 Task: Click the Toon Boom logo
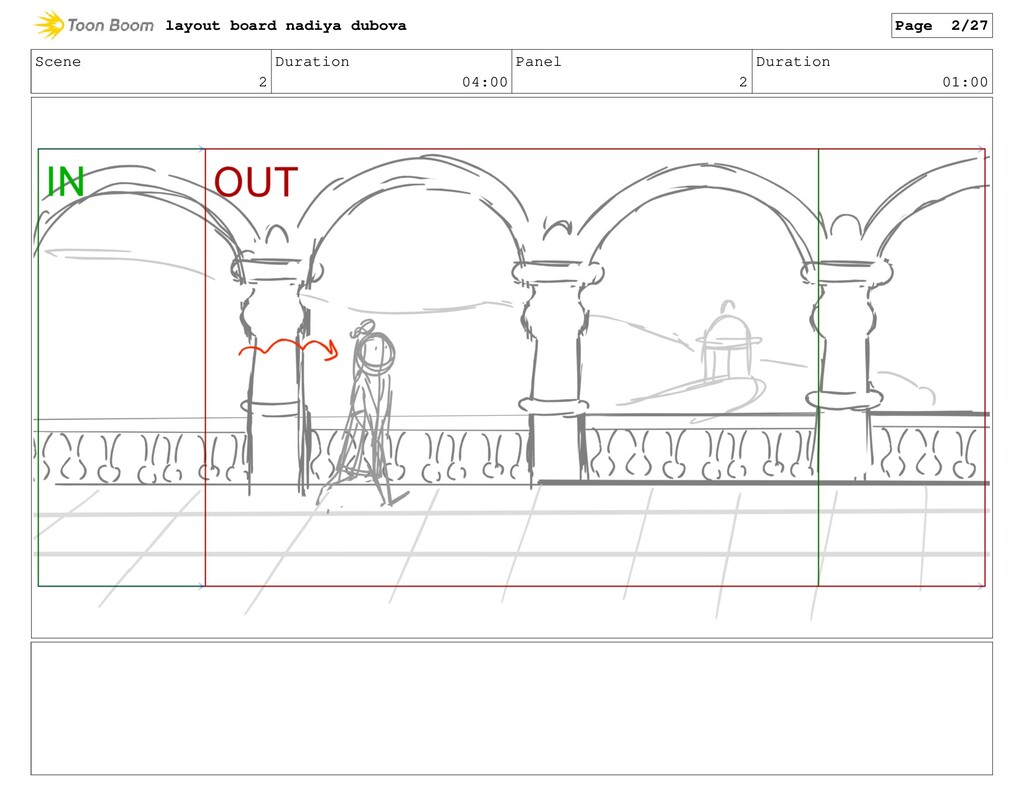click(x=94, y=25)
